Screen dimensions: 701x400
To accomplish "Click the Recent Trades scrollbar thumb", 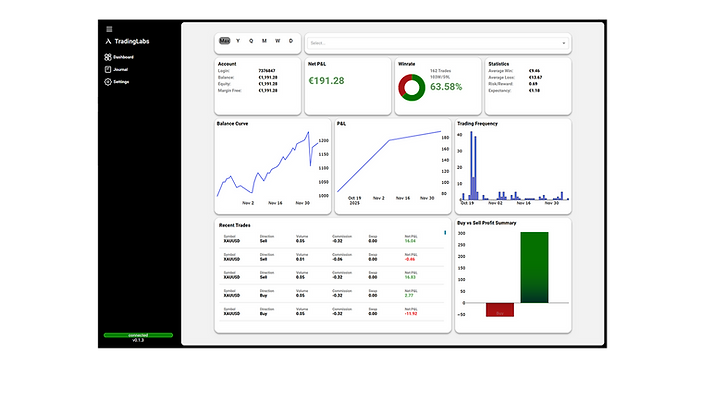I will 445,232.
